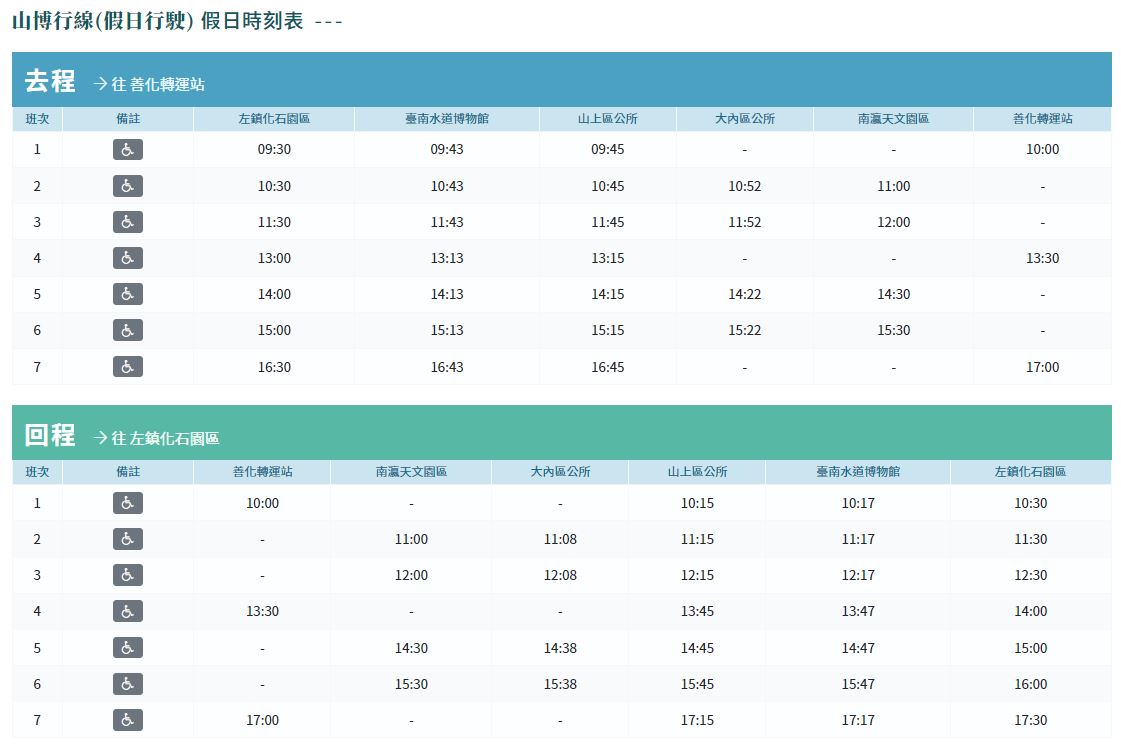1121x745 pixels.
Task: Click wheelchair icon for return trip 2
Action: click(x=127, y=539)
